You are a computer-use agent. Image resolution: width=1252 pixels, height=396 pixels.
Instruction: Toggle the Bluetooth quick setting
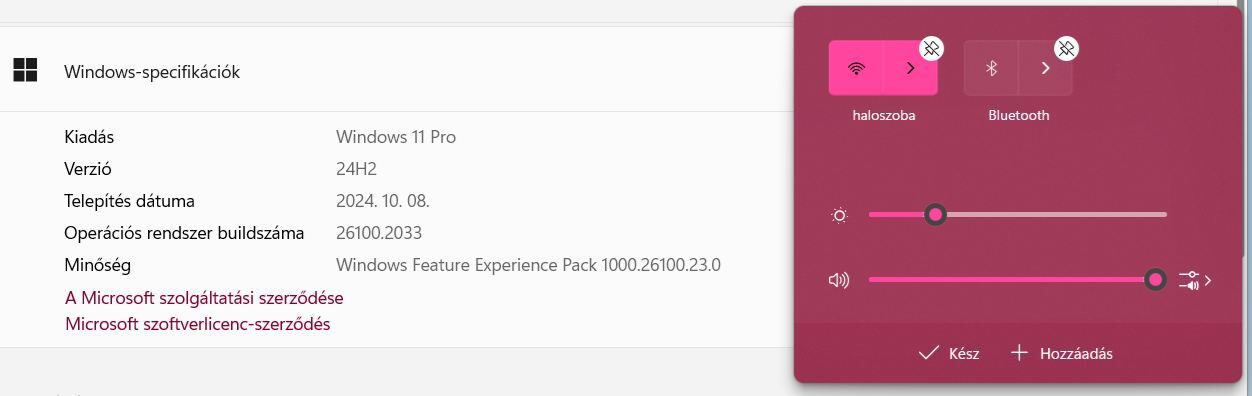coord(991,68)
